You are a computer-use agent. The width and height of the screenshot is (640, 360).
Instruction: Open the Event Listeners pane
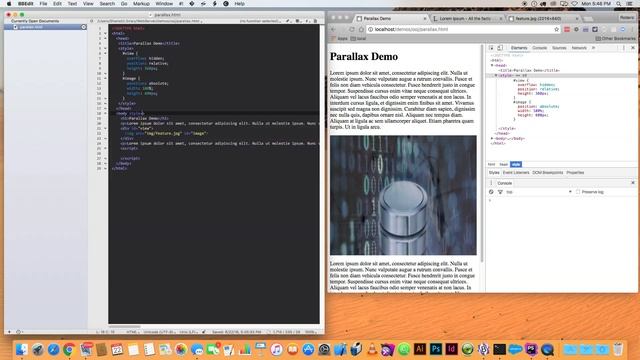click(x=516, y=173)
